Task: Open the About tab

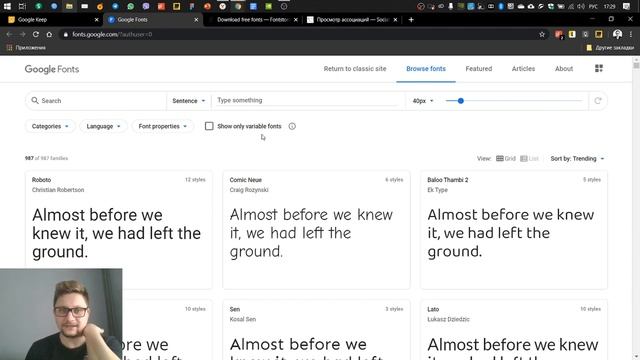Action: tap(564, 69)
